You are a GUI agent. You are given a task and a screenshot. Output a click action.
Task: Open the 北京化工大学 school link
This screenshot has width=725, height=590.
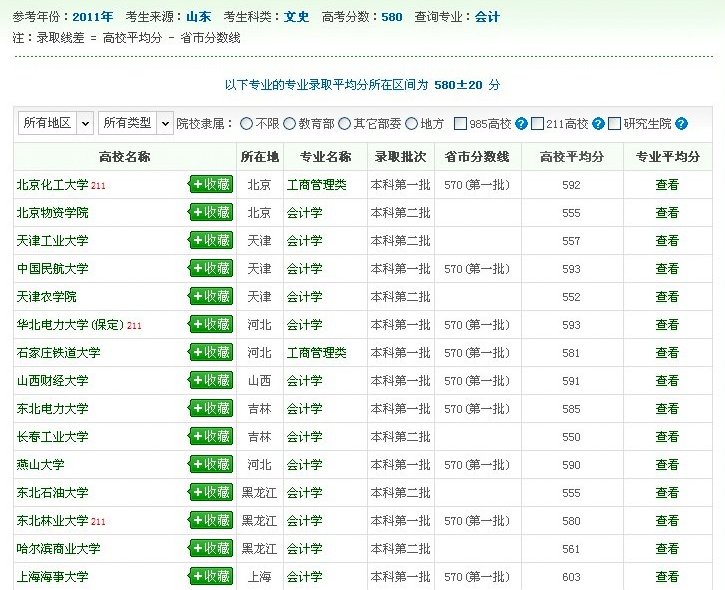52,185
